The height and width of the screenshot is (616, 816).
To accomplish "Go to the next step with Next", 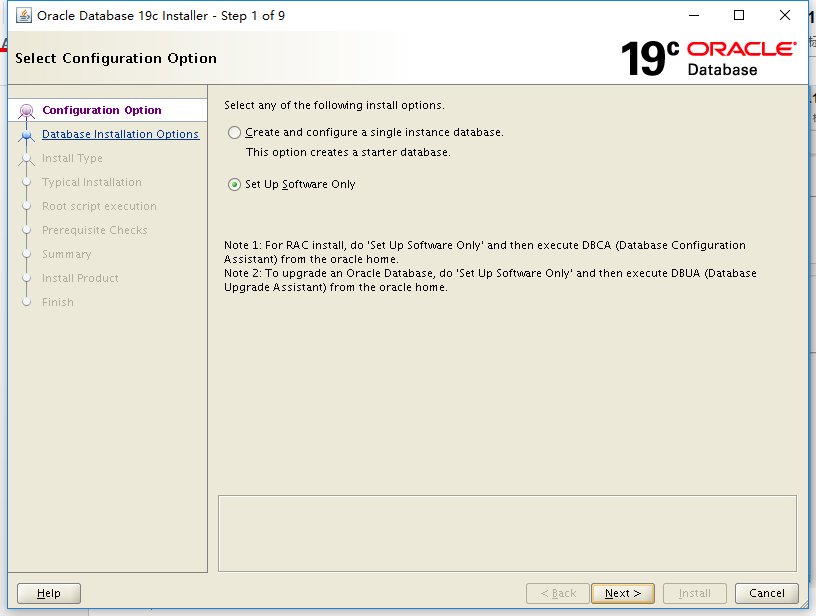I will [623, 593].
